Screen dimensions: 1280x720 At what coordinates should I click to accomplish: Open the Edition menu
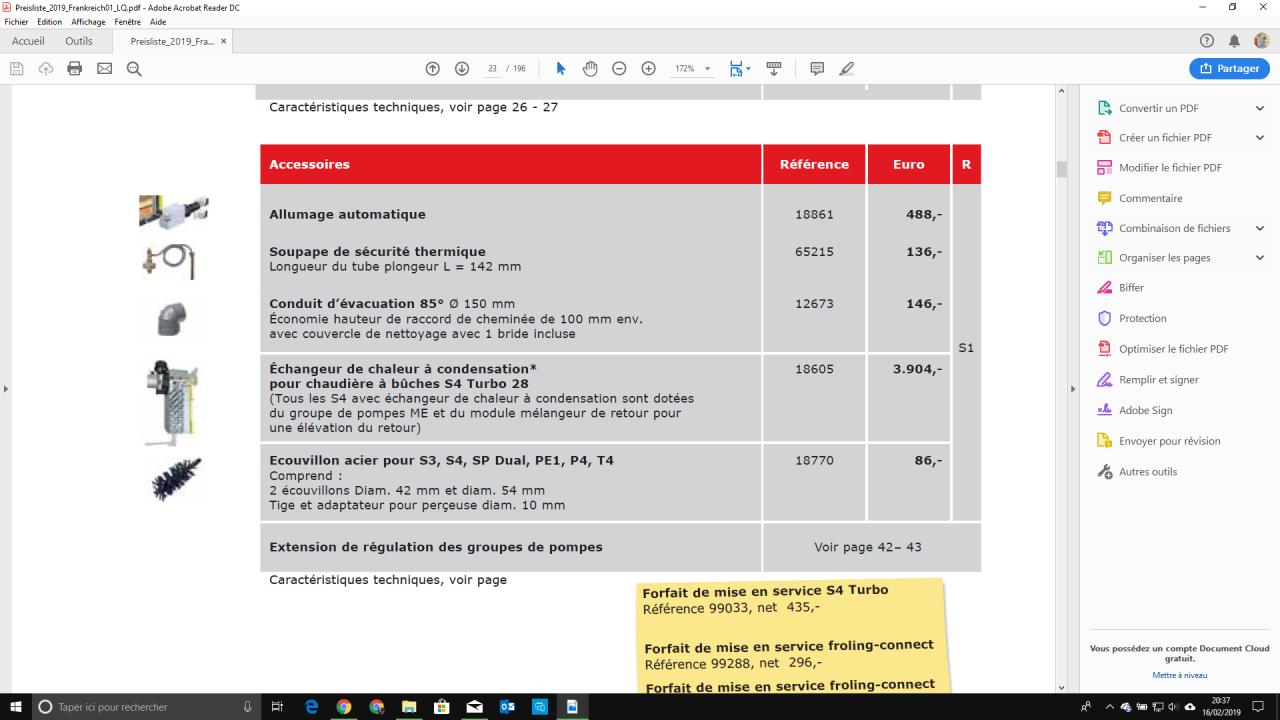(50, 22)
